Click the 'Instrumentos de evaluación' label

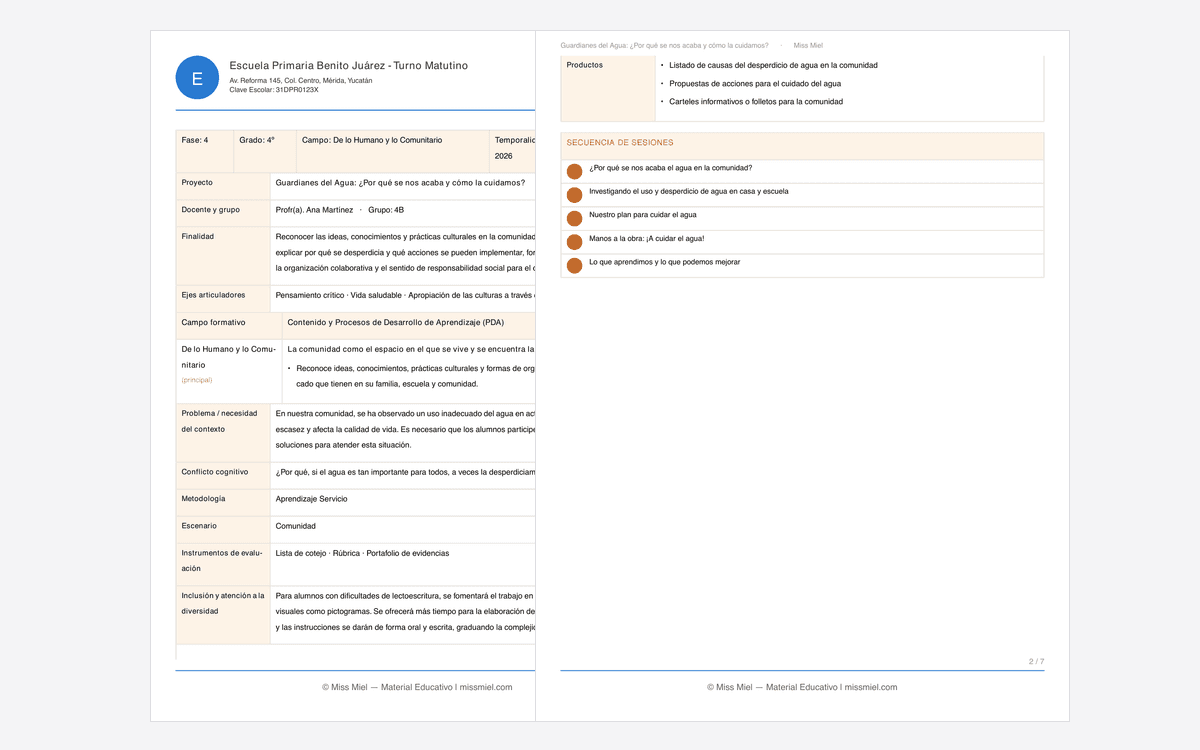pos(221,560)
